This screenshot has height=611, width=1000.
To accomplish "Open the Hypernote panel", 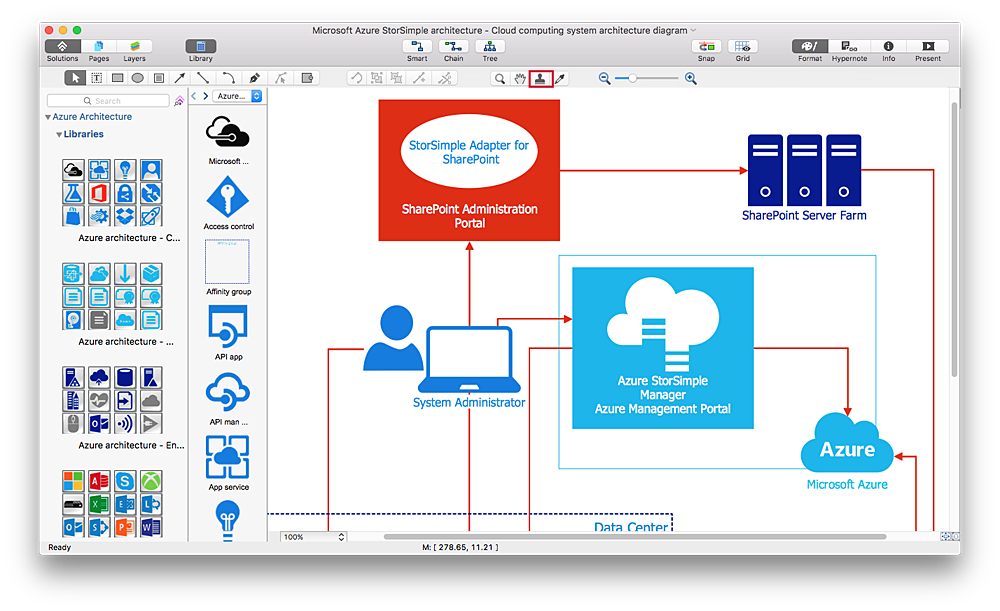I will (x=849, y=48).
